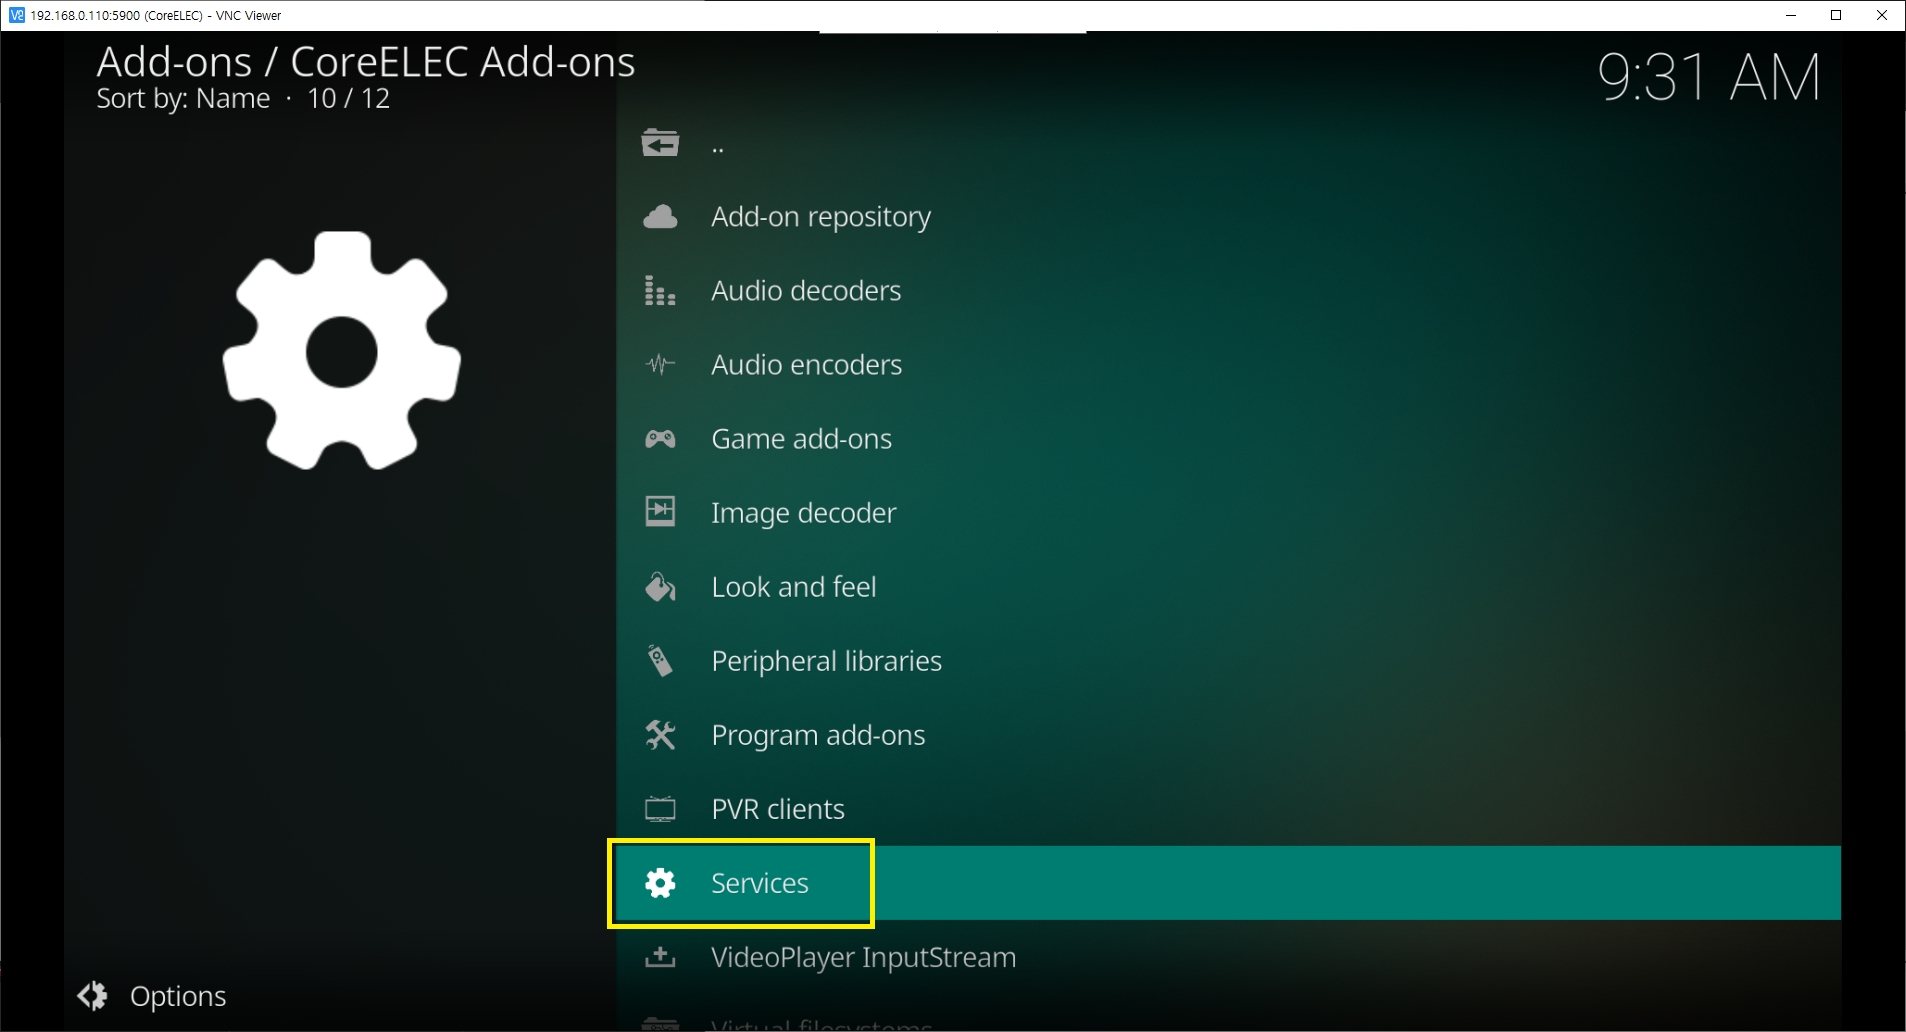1906x1032 pixels.
Task: Click the Audio encoders waveform icon
Action: click(660, 365)
